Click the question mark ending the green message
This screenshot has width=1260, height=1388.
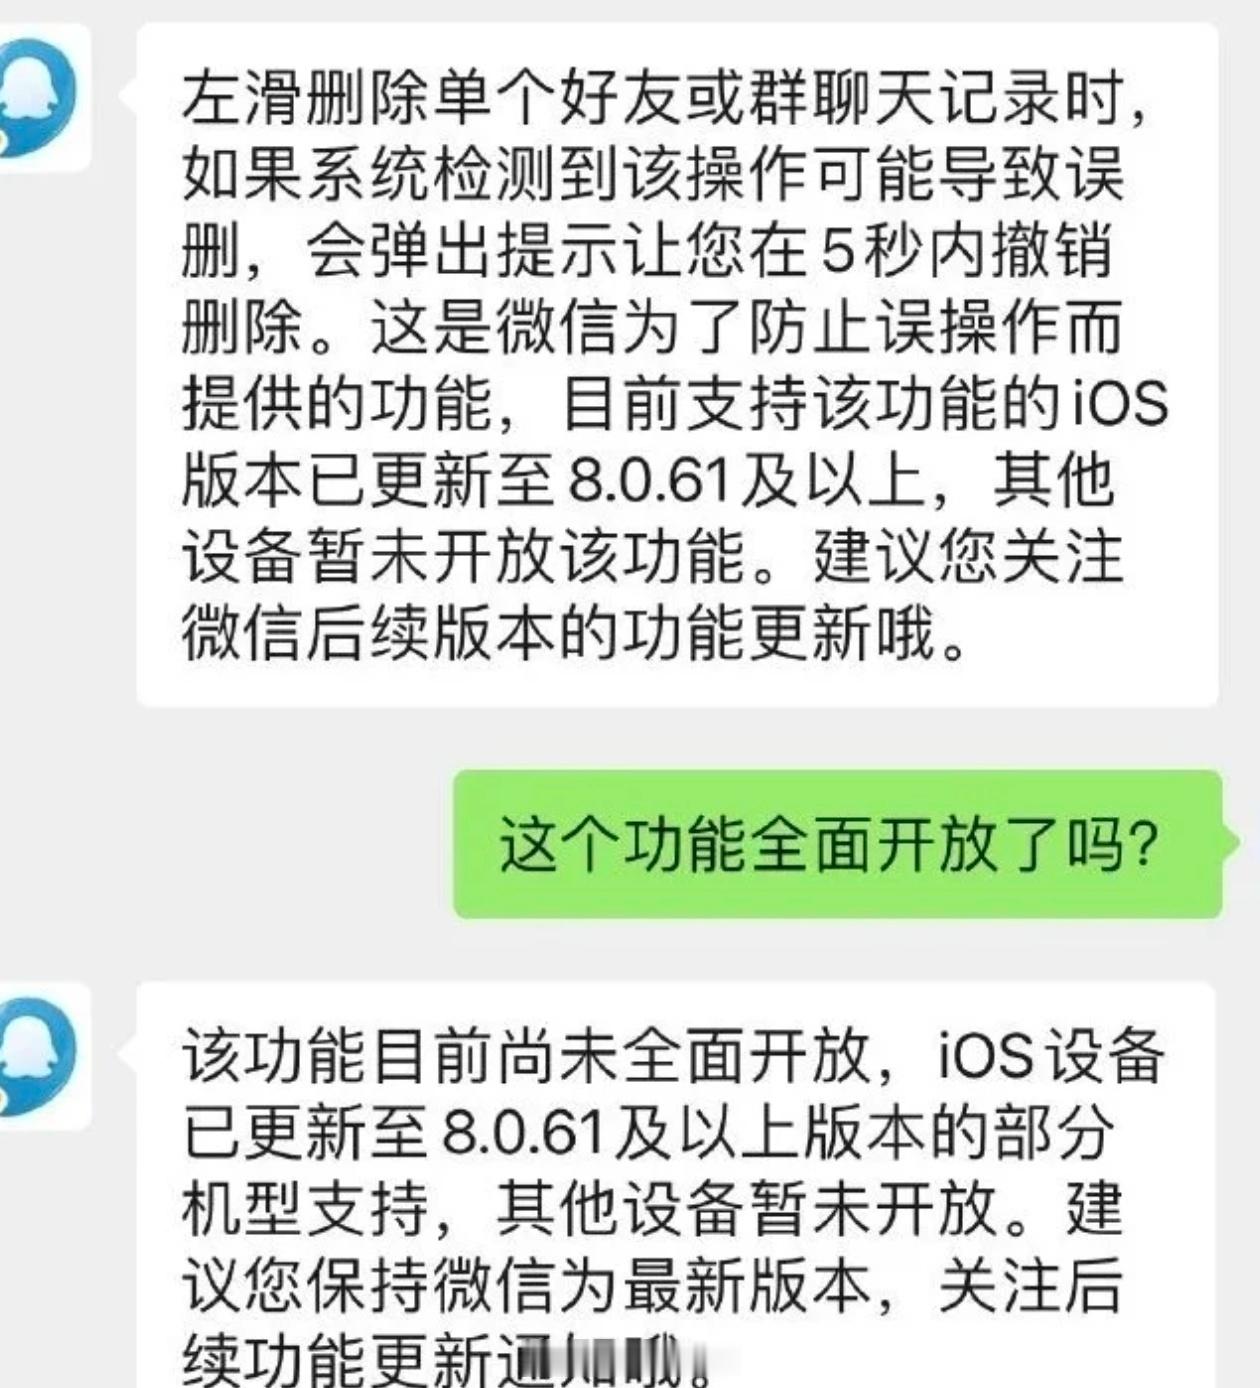pos(1143,845)
